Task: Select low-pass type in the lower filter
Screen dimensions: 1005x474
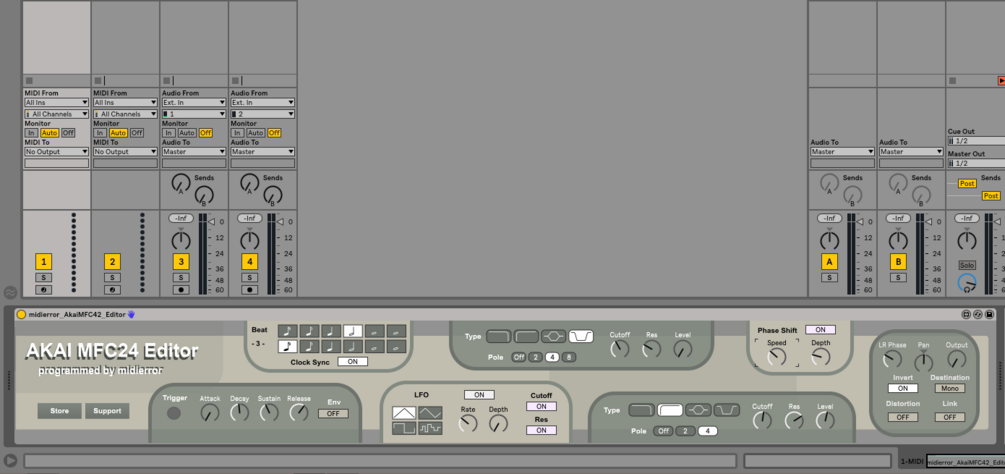Action: pyautogui.click(x=642, y=410)
